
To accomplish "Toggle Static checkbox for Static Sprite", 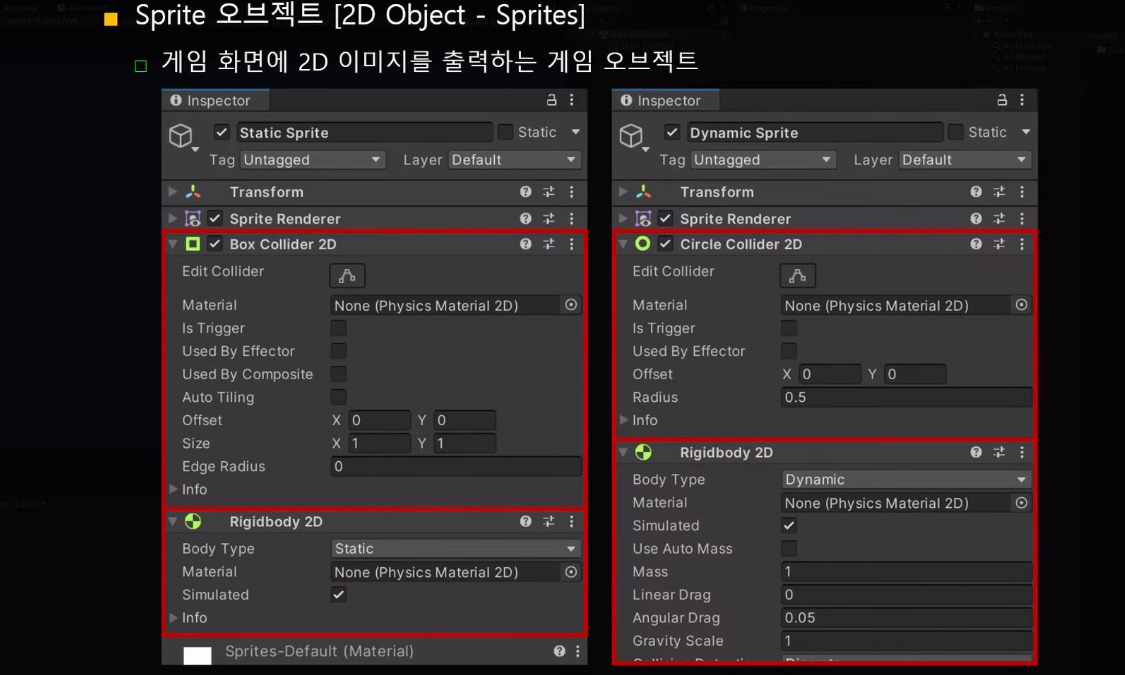I will coord(505,132).
